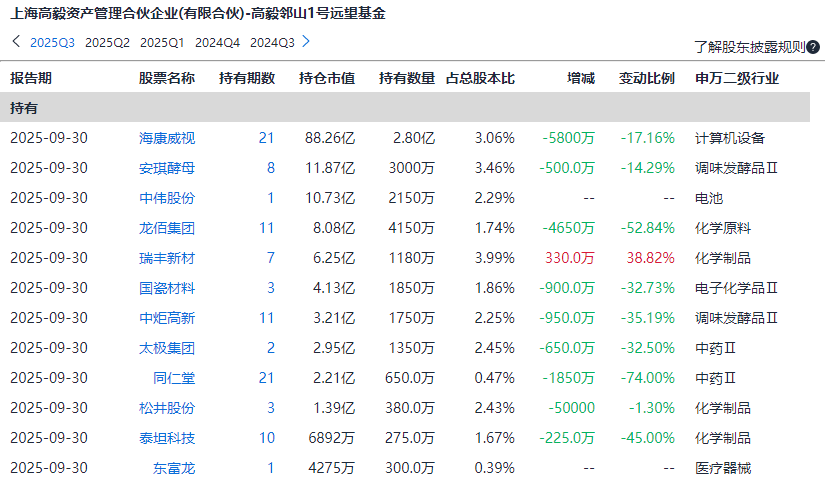Open 泰坦科技 stock link
The image size is (825, 478).
pyautogui.click(x=167, y=438)
